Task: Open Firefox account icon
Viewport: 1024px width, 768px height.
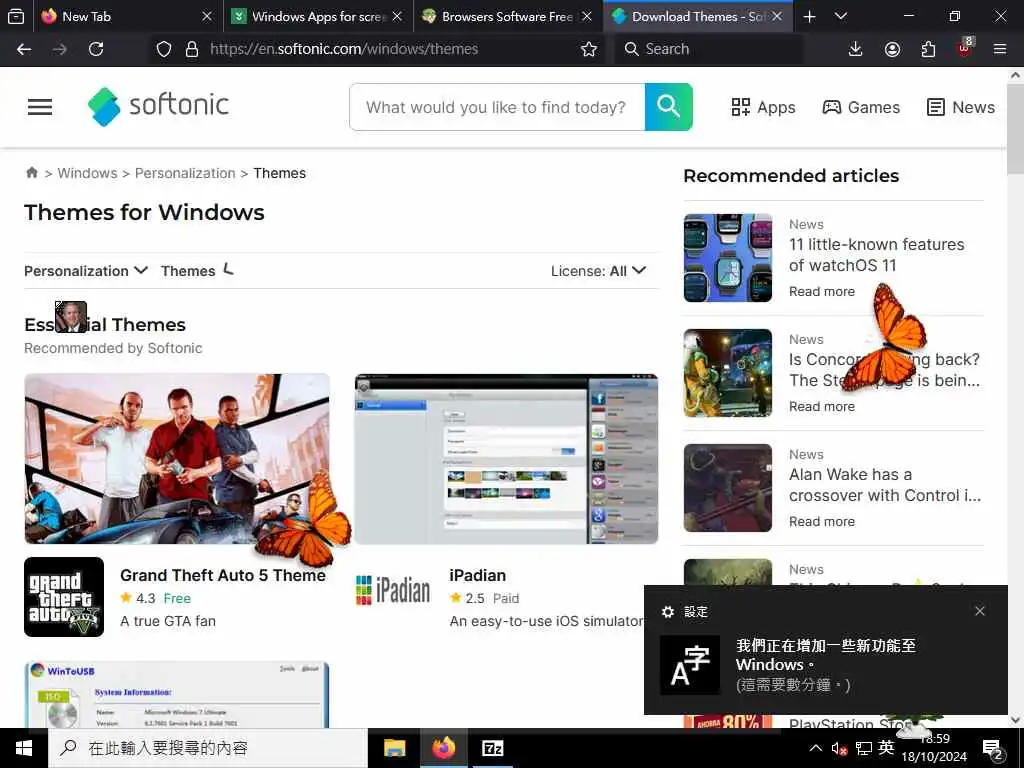Action: click(x=892, y=49)
